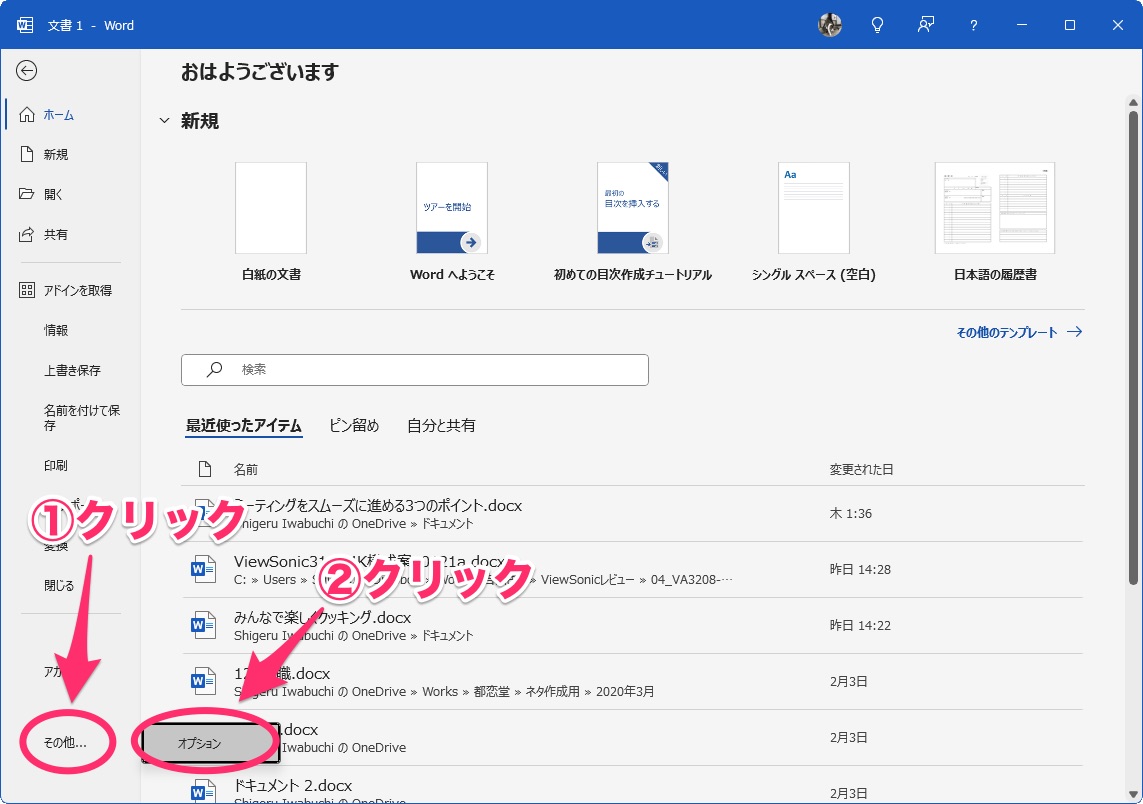
Task: Open your account profile picture menu
Action: point(829,25)
